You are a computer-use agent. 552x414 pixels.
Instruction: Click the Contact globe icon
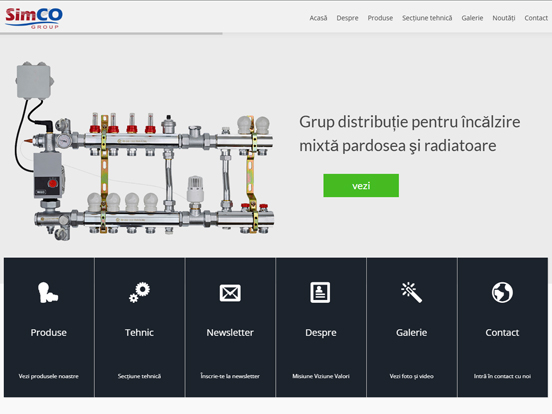pos(502,292)
